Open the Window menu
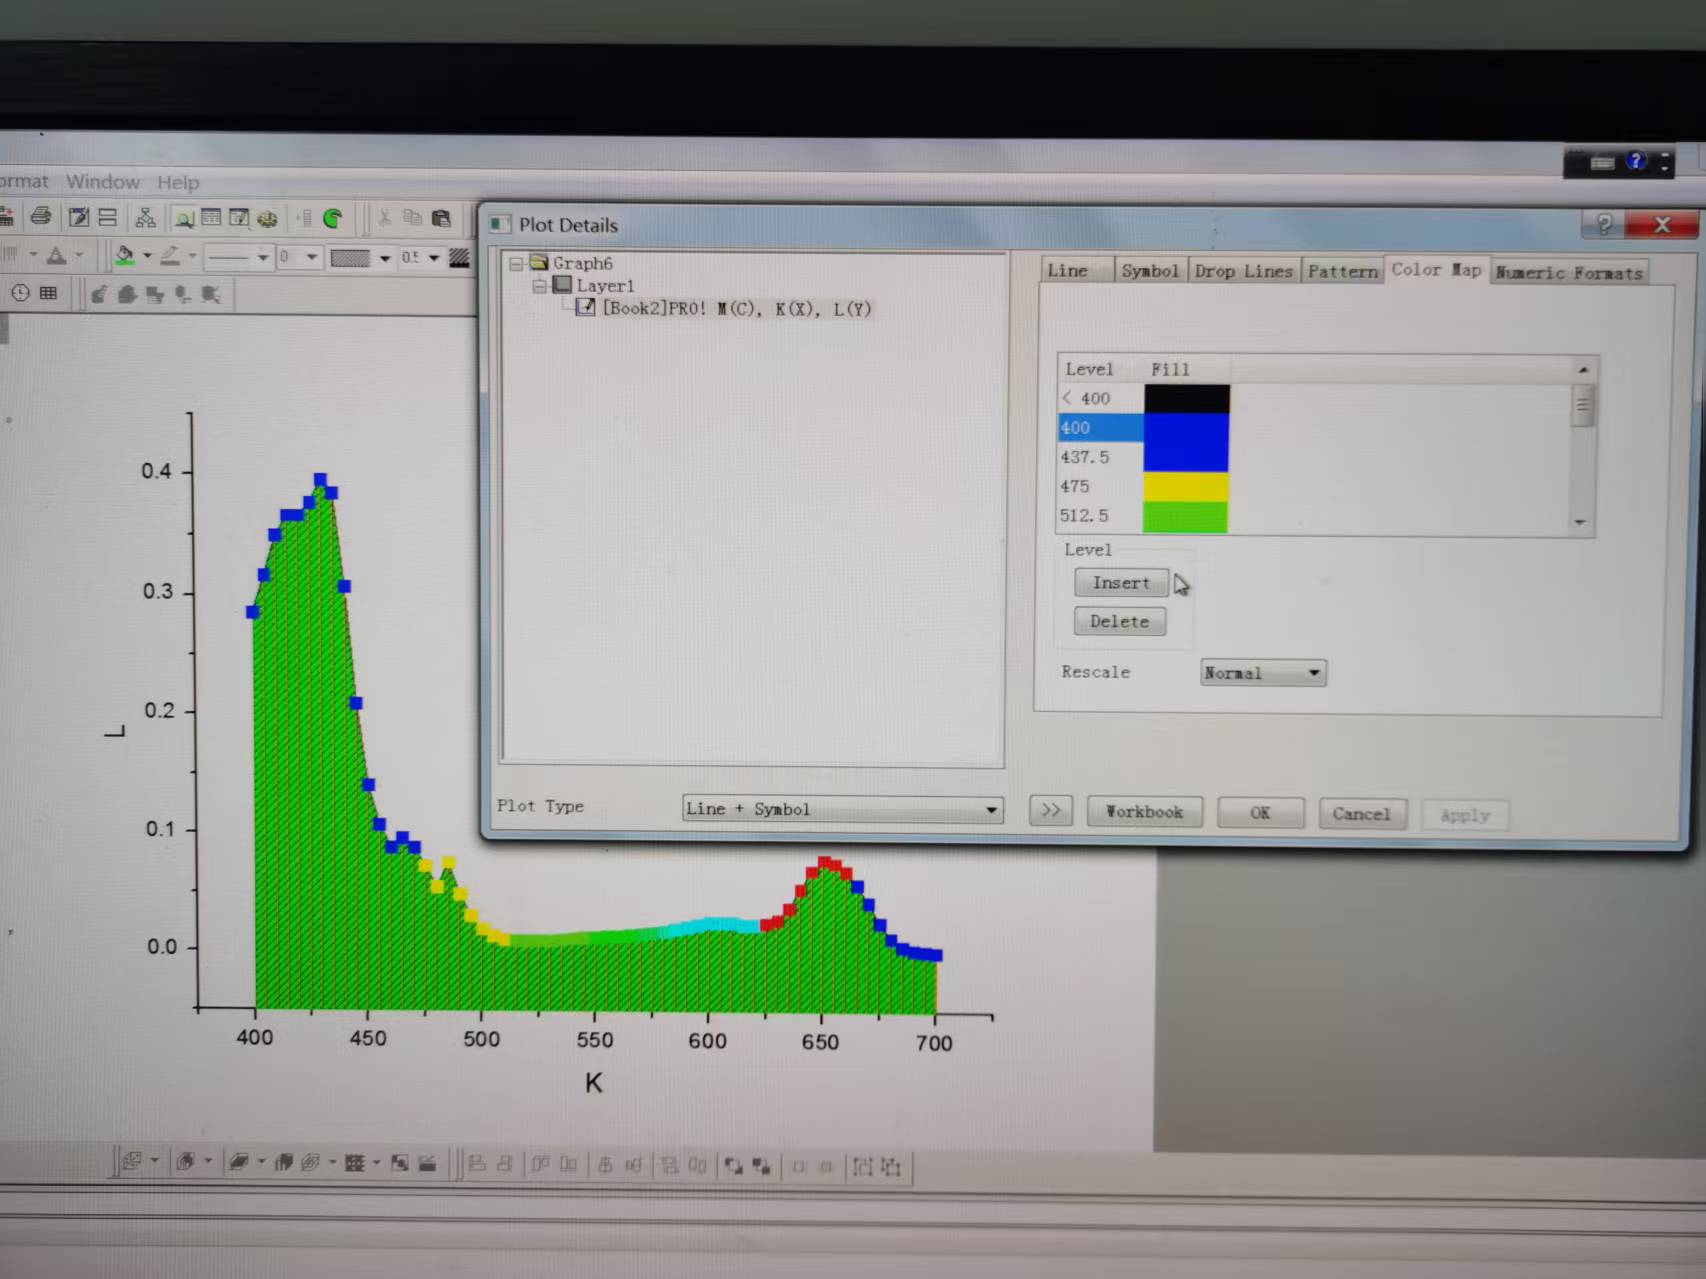 coord(102,182)
